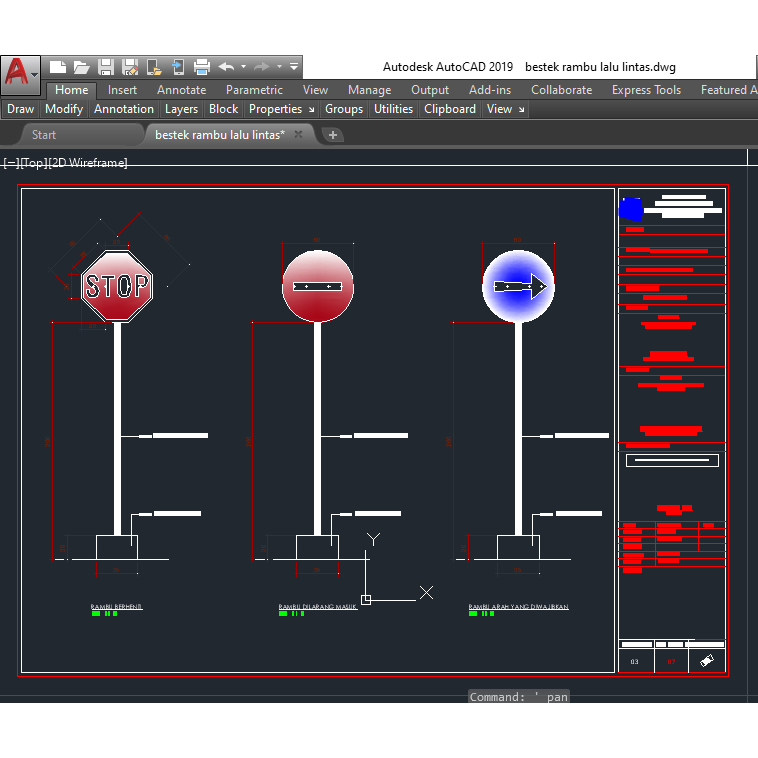This screenshot has width=758, height=758.
Task: Open the Redo history dropdown arrow
Action: pyautogui.click(x=279, y=67)
